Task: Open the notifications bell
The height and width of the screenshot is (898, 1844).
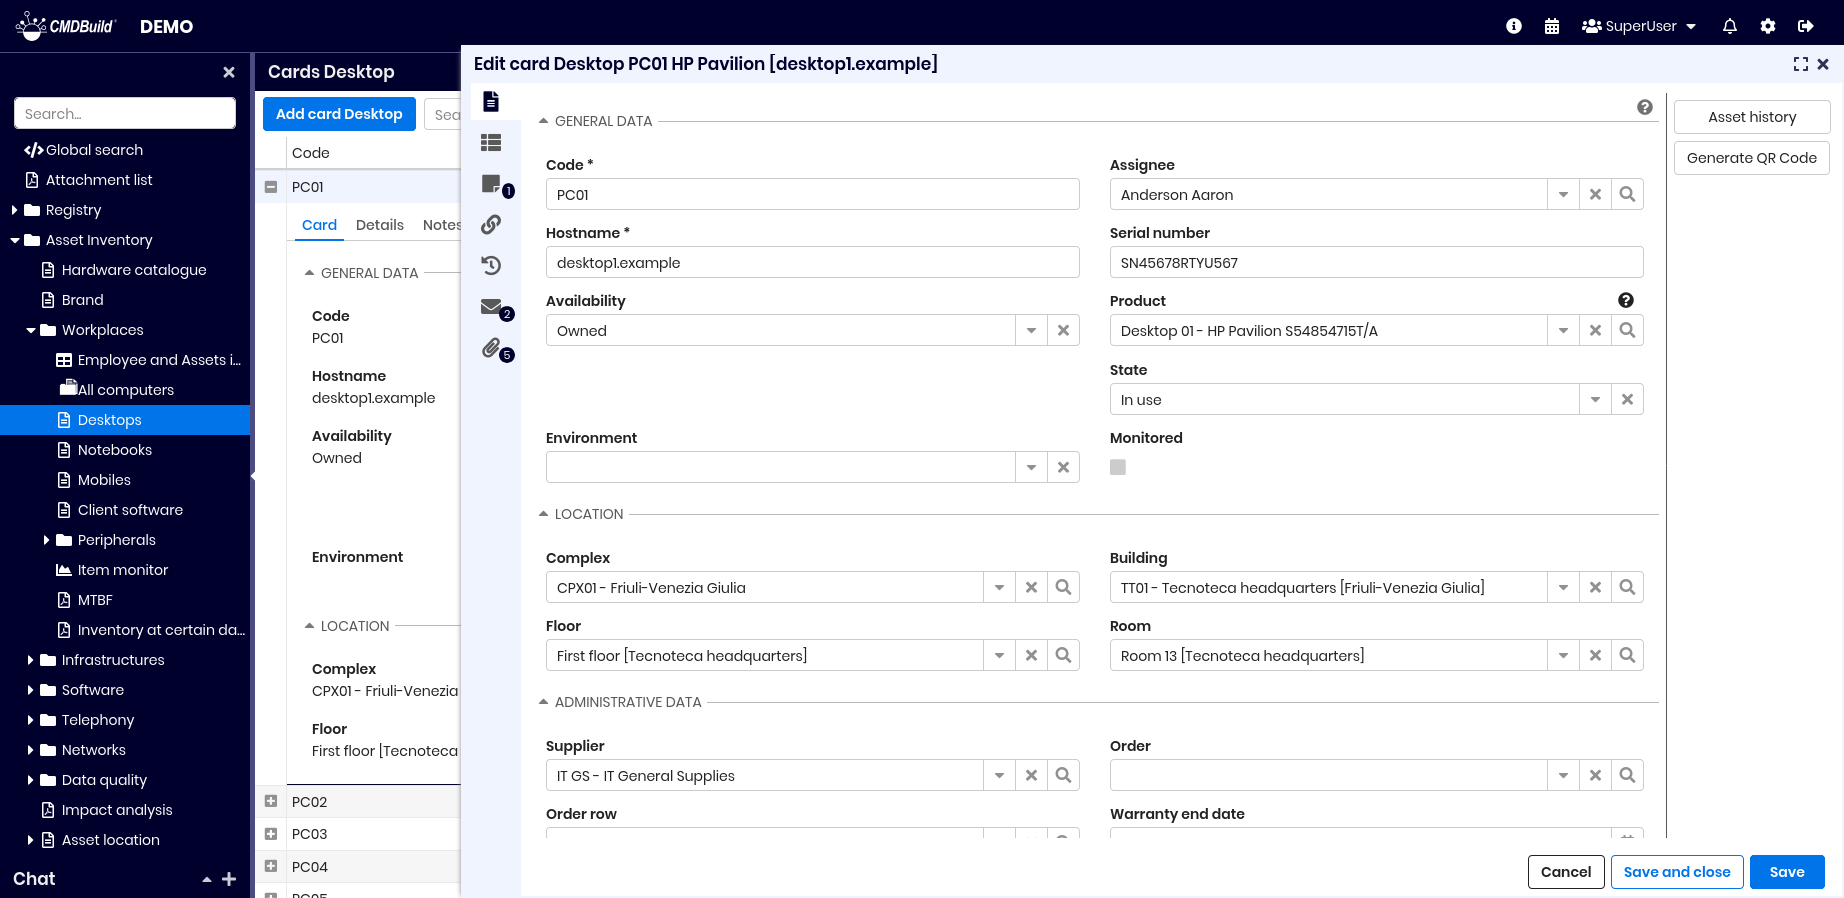Action: point(1730,26)
